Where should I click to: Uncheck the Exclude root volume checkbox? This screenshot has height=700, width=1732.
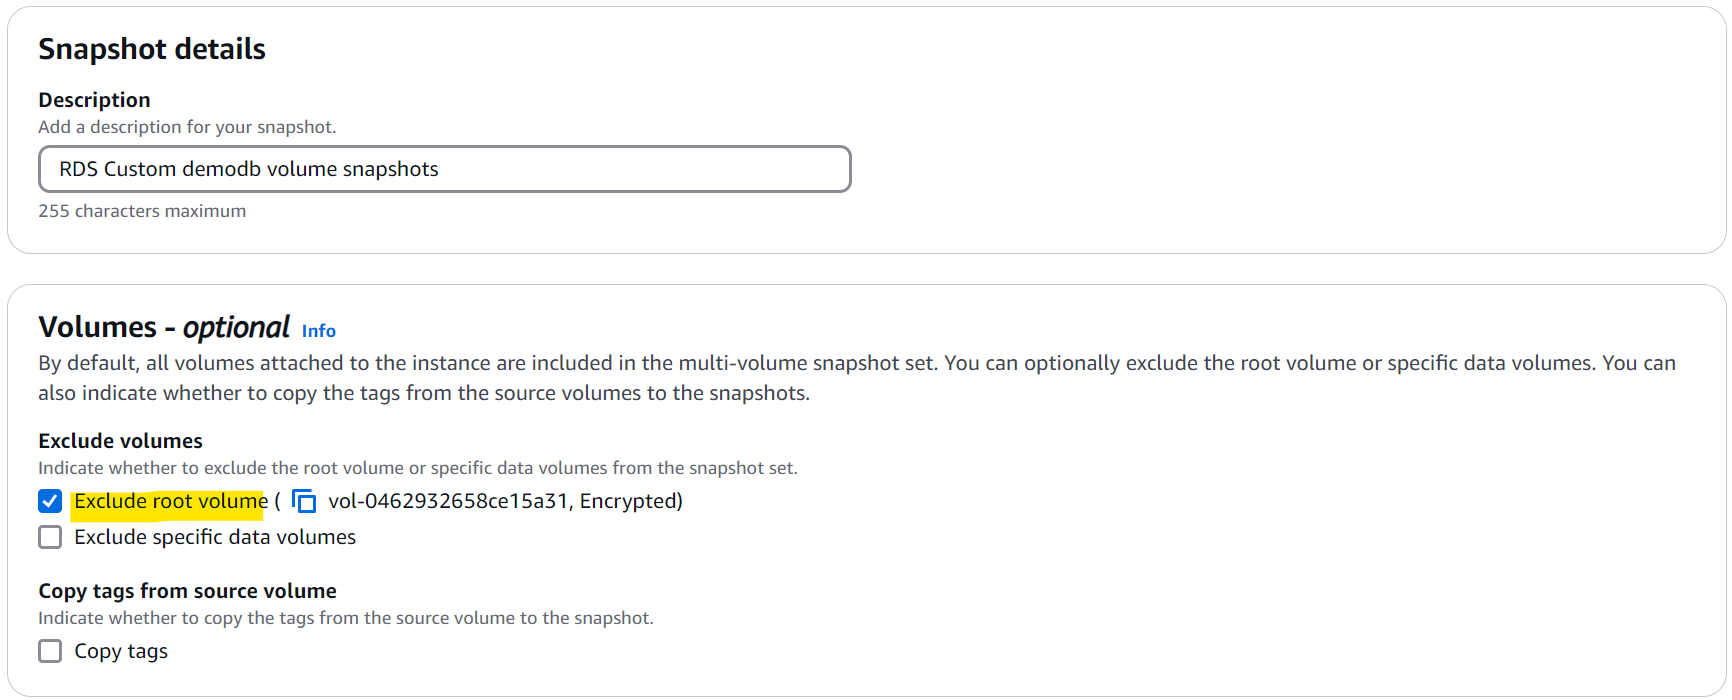coord(50,501)
